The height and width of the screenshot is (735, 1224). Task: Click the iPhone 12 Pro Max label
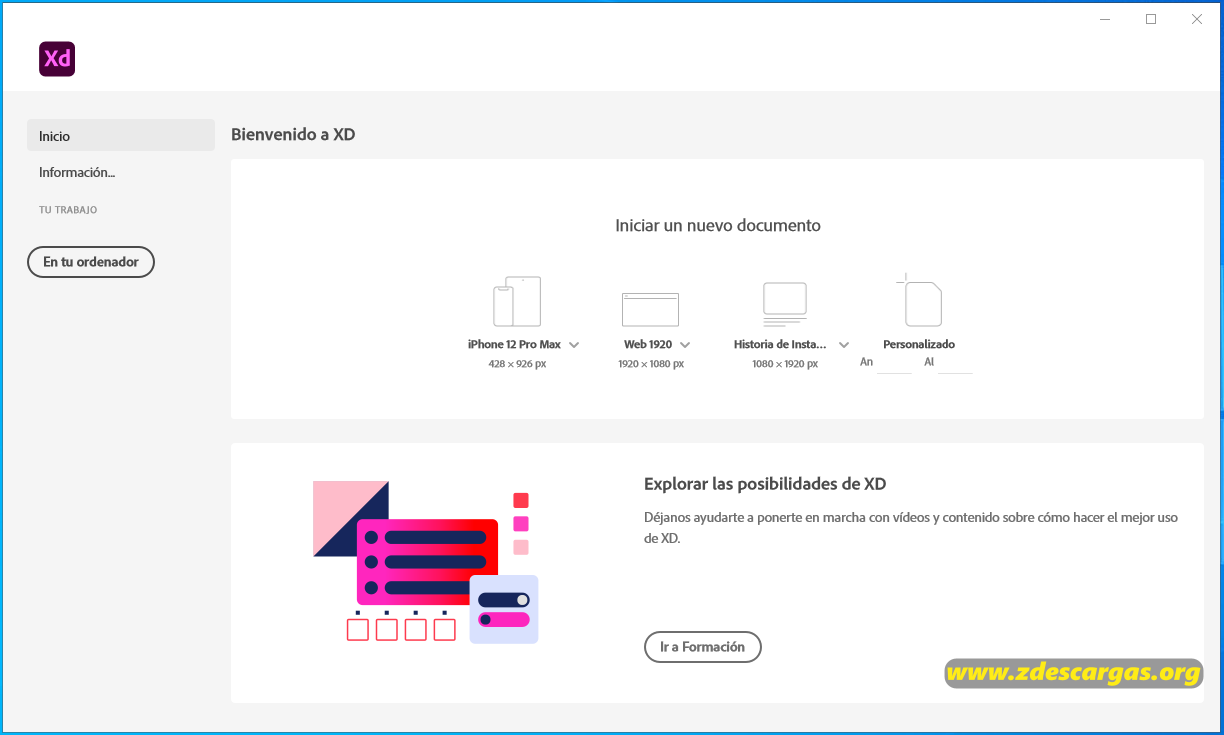point(514,344)
